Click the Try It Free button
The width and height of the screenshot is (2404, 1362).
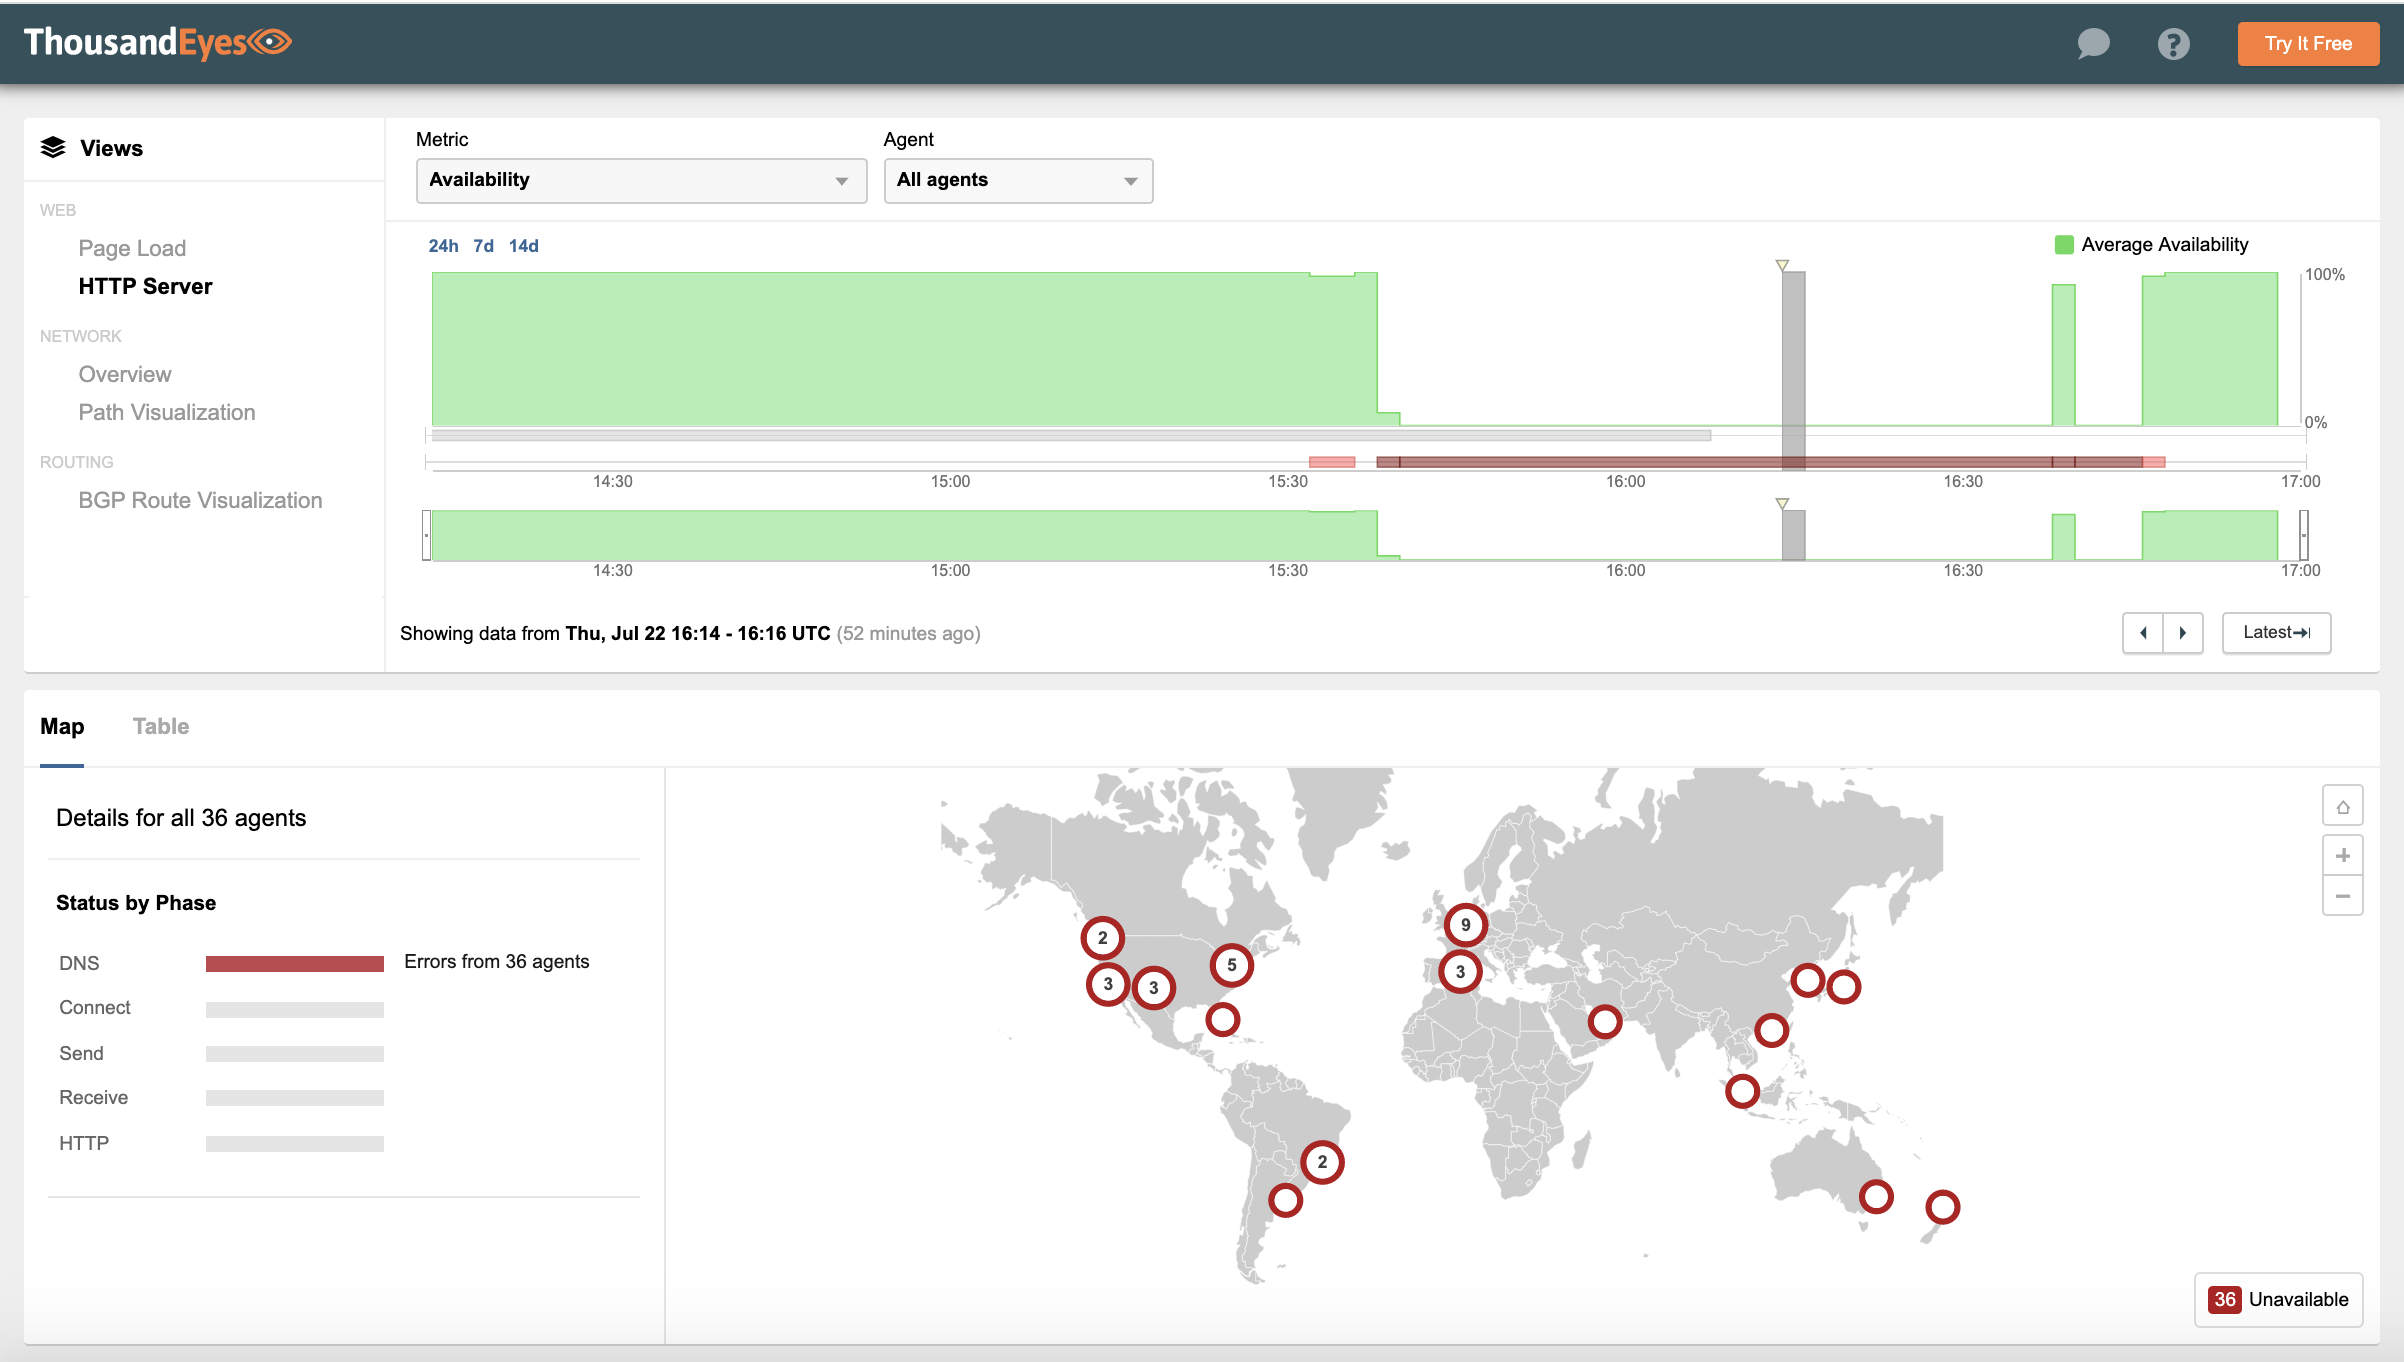pyautogui.click(x=2308, y=44)
